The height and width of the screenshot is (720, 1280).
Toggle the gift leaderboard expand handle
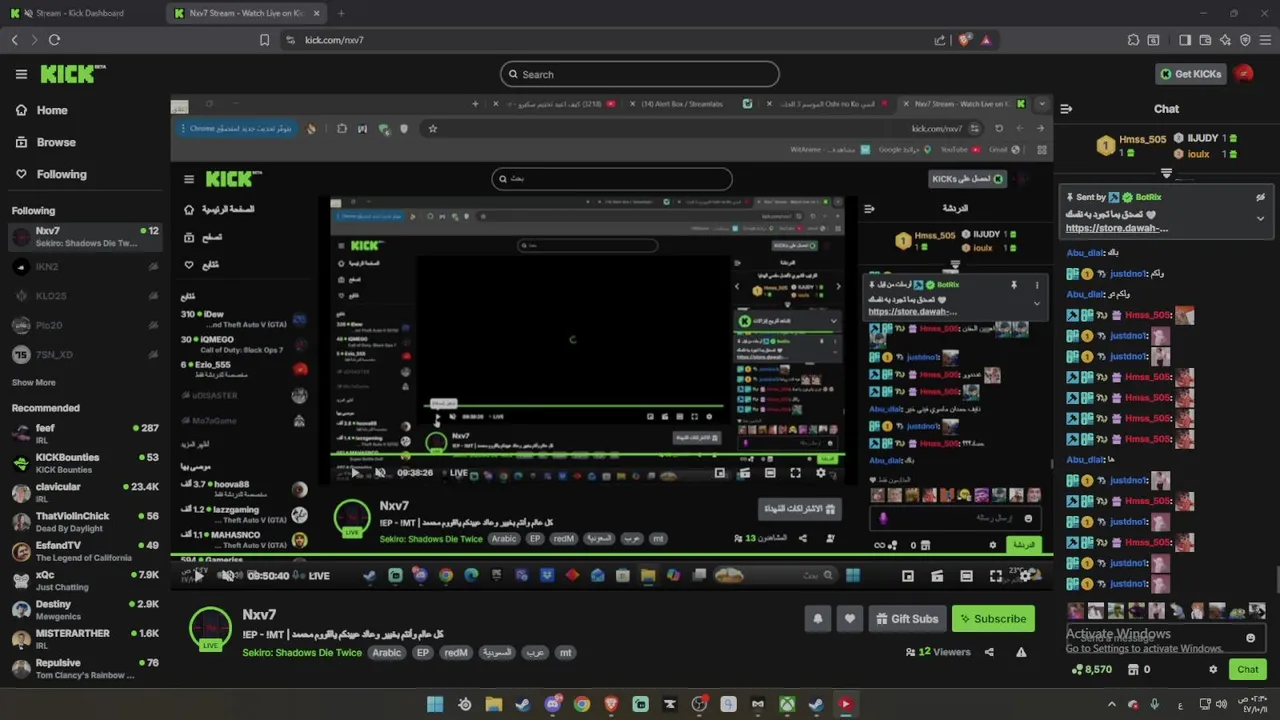tap(1166, 175)
